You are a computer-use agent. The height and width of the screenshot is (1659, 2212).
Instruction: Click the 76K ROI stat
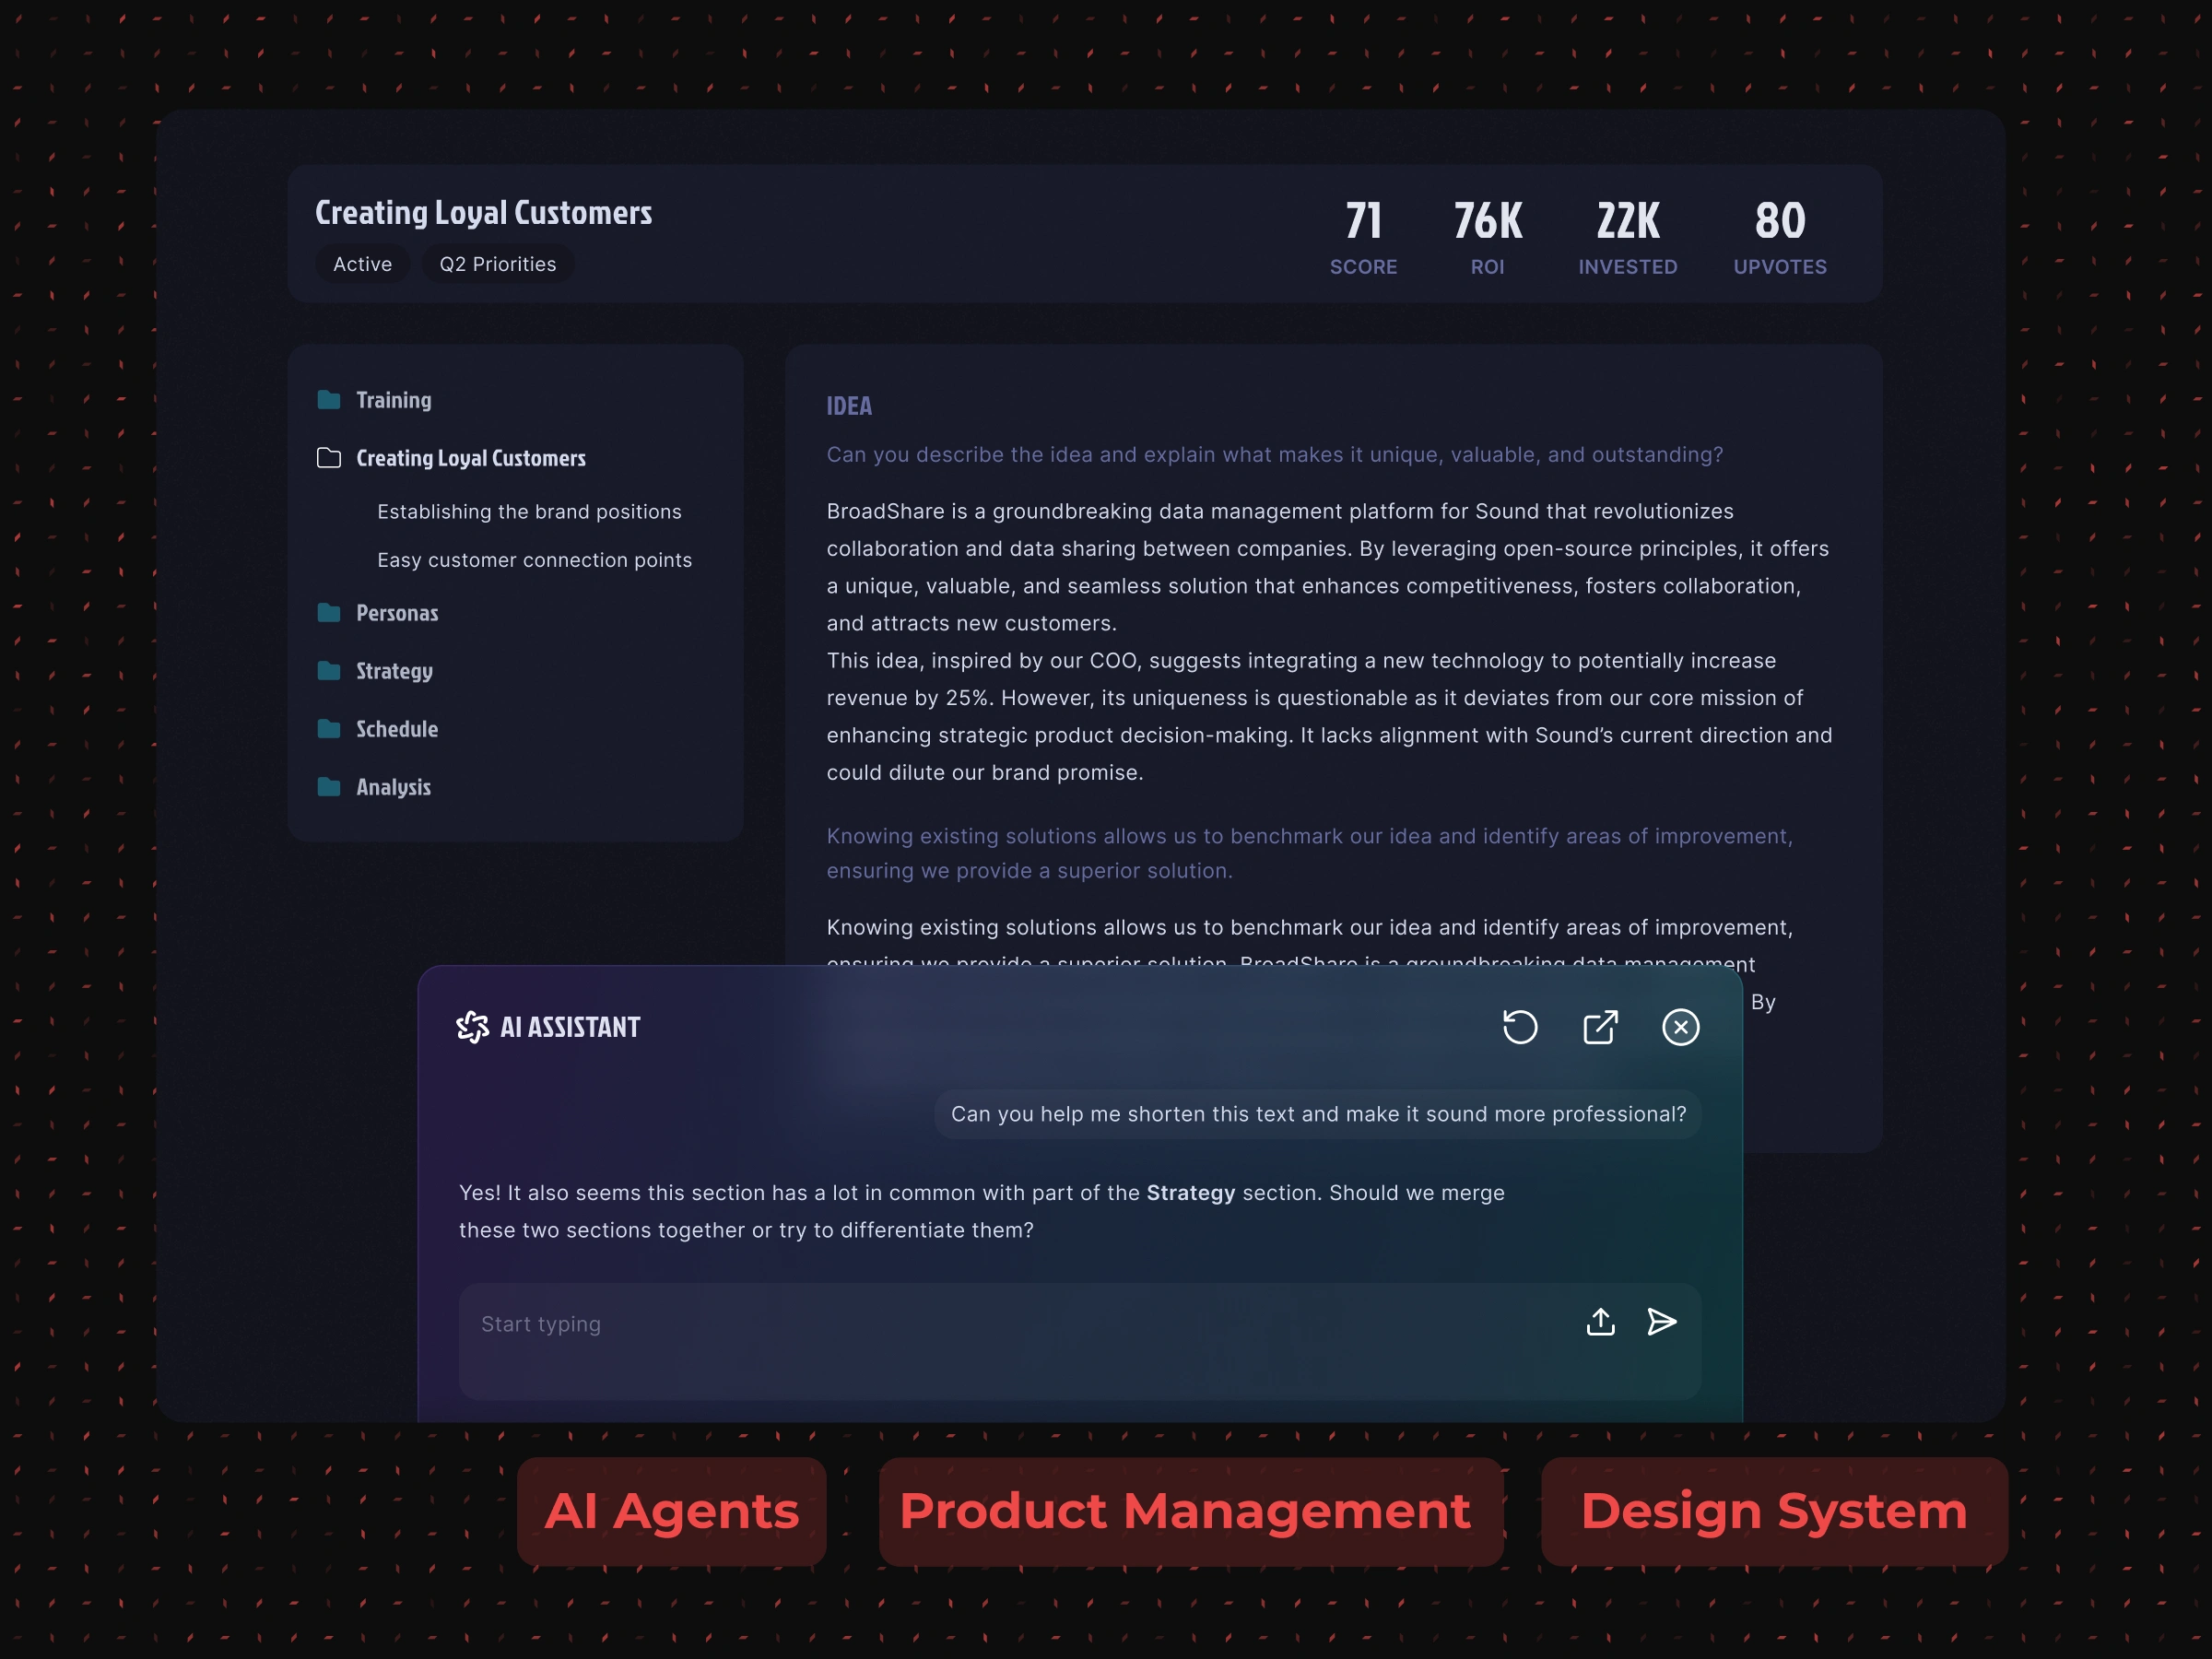[1487, 238]
